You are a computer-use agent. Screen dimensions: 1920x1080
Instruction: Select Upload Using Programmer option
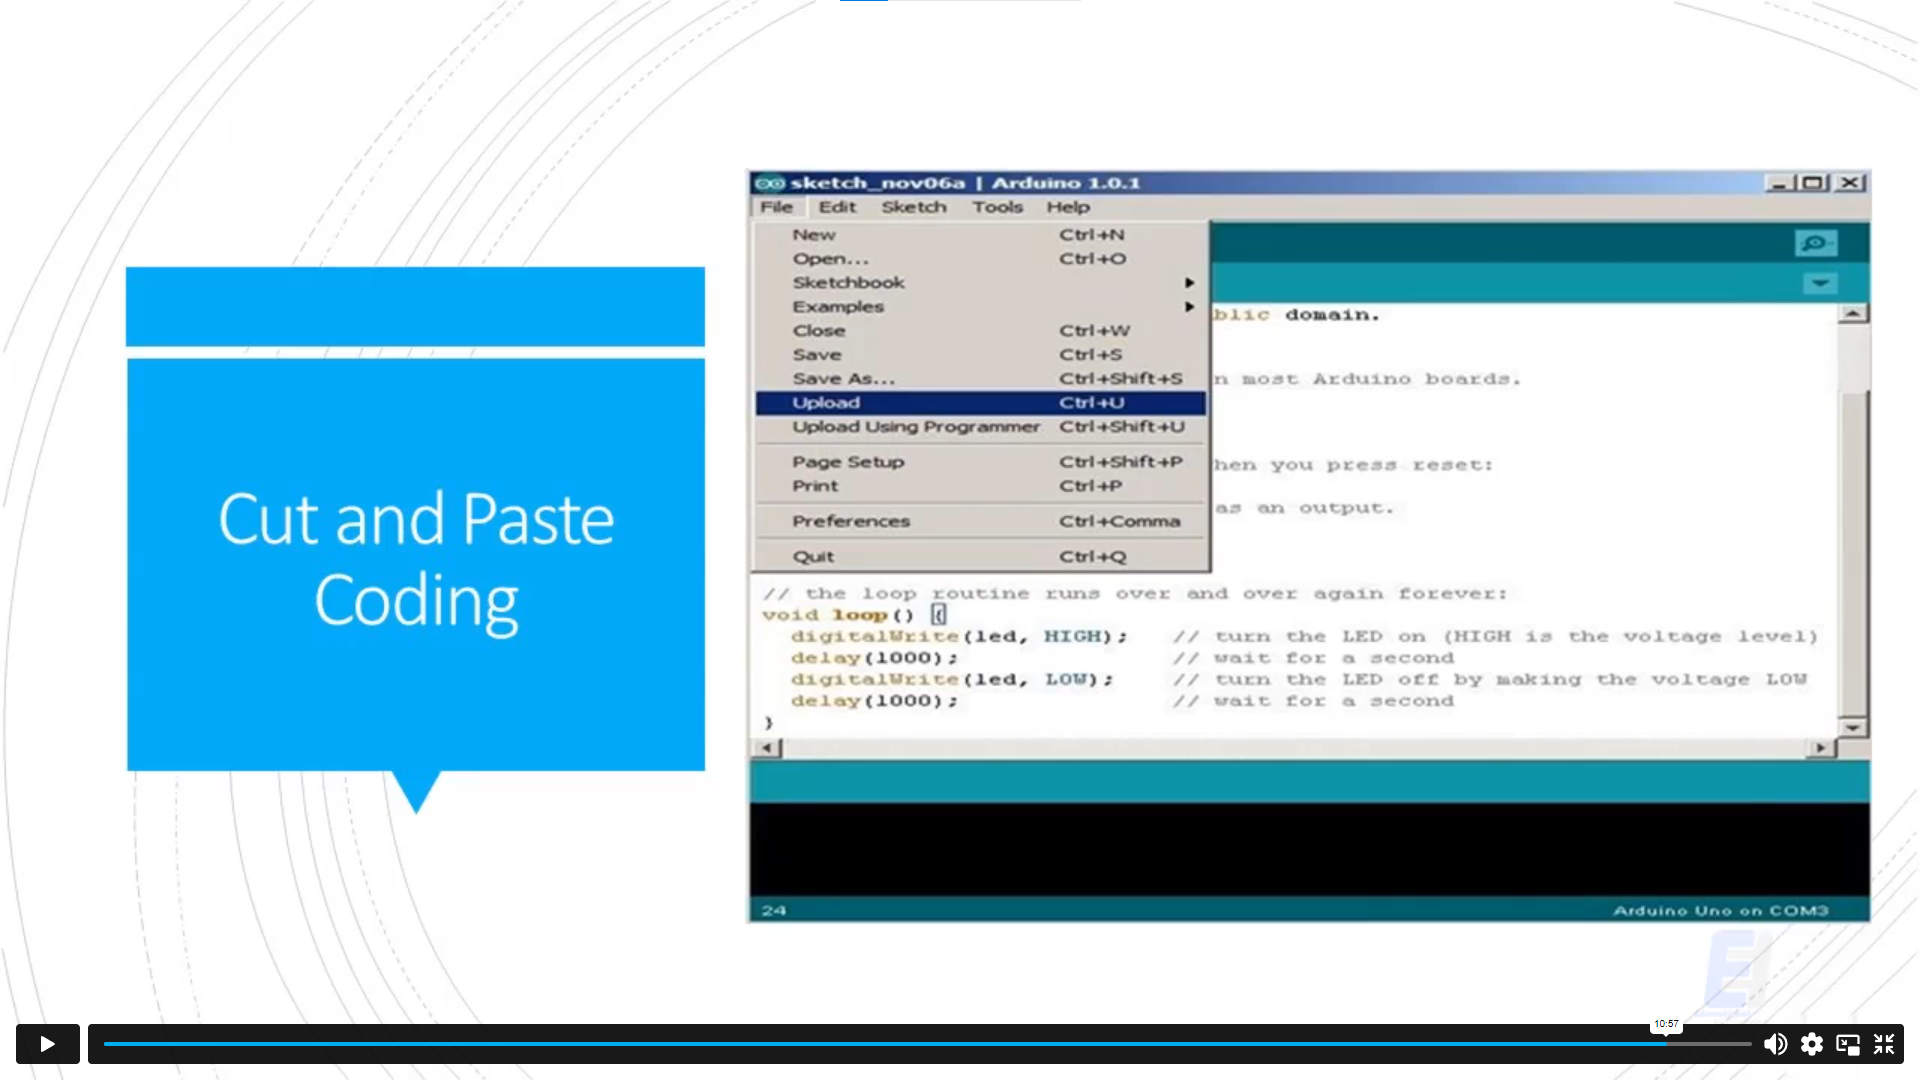pos(915,426)
